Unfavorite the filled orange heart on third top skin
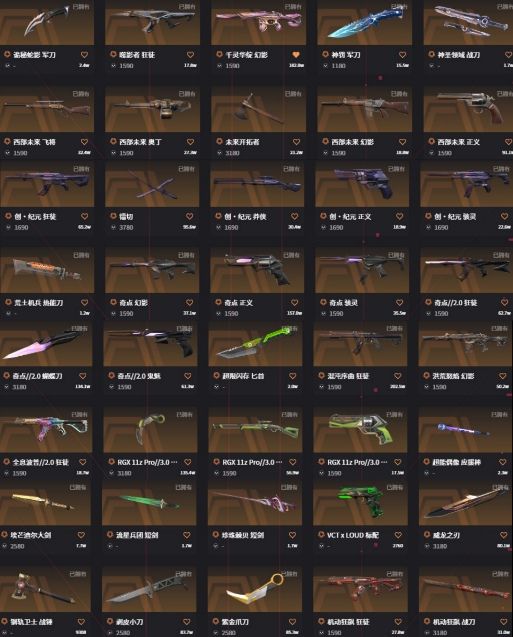 pyautogui.click(x=296, y=54)
